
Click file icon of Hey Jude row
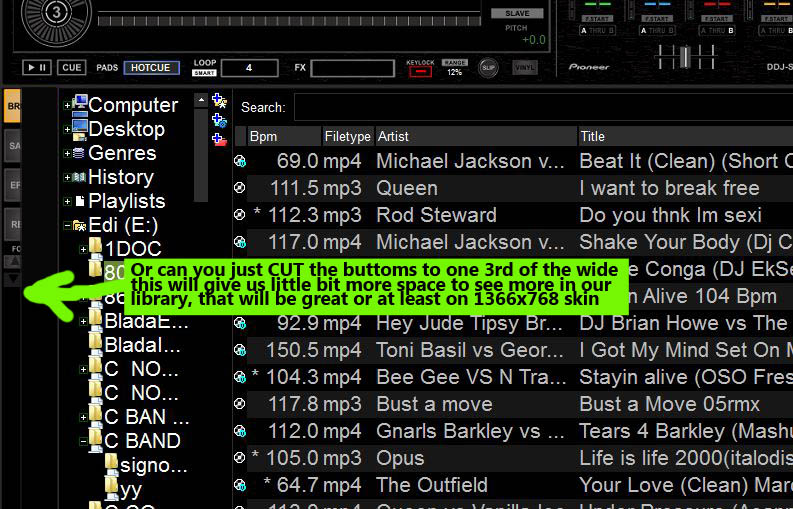coord(240,323)
